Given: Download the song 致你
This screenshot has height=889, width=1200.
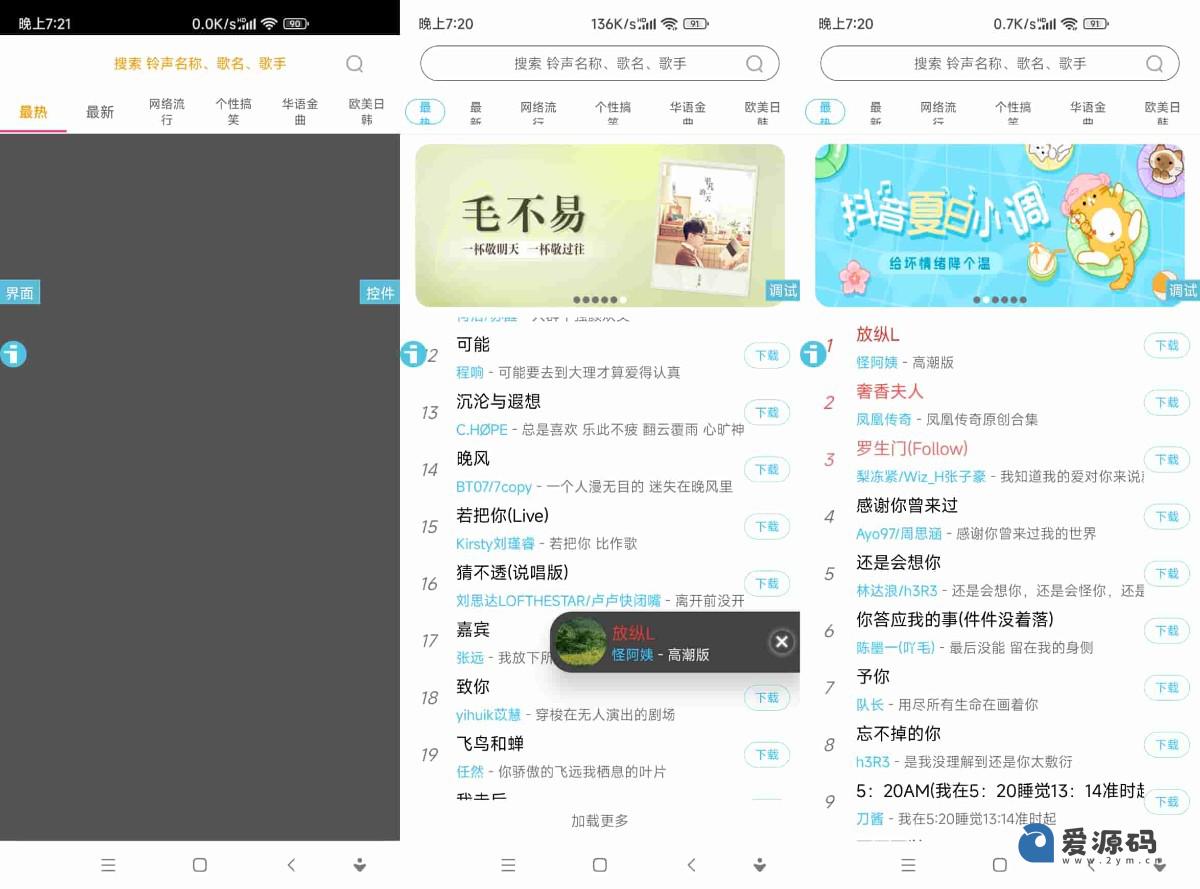Looking at the screenshot, I should pos(767,697).
